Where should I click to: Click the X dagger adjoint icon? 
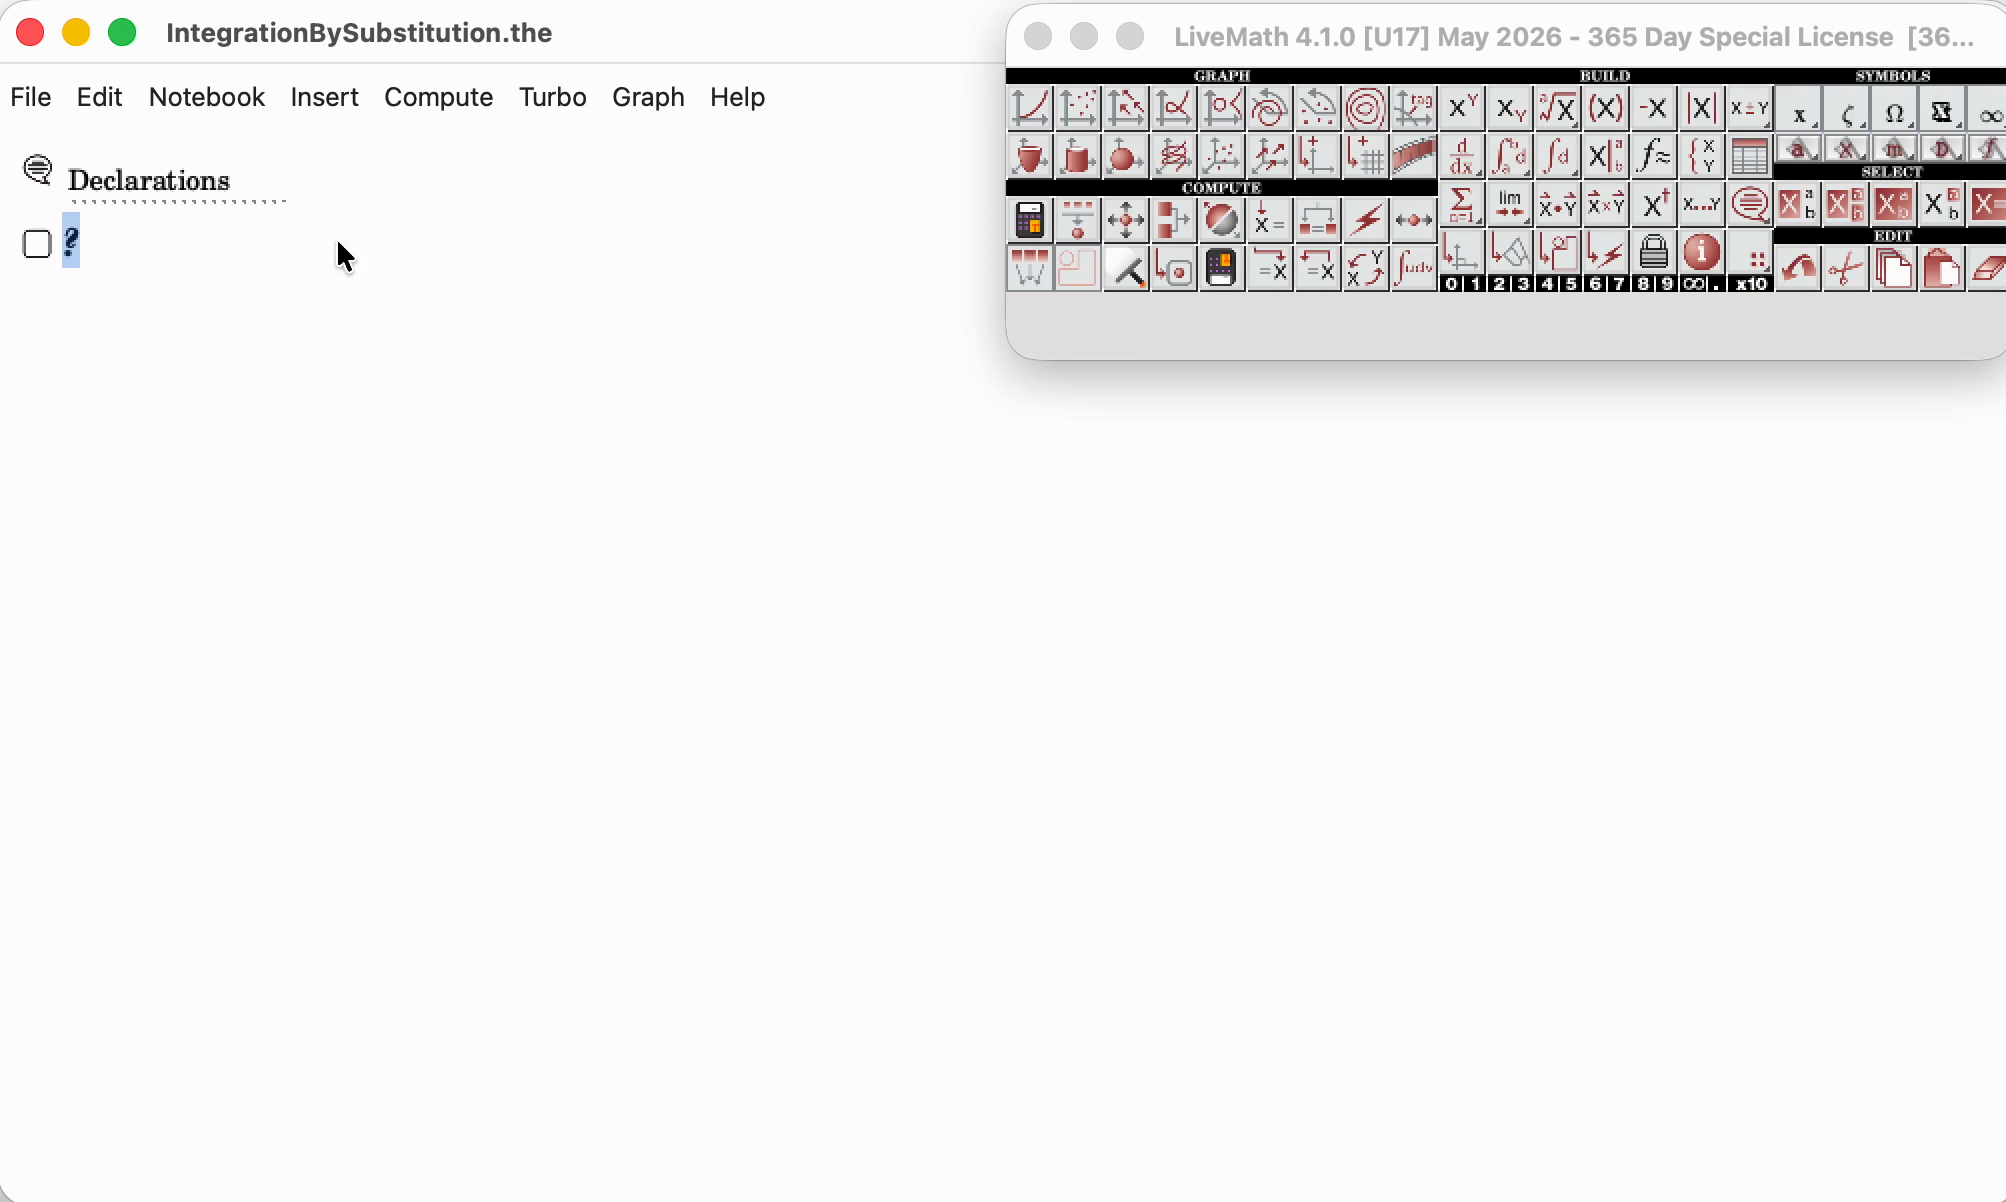point(1654,204)
